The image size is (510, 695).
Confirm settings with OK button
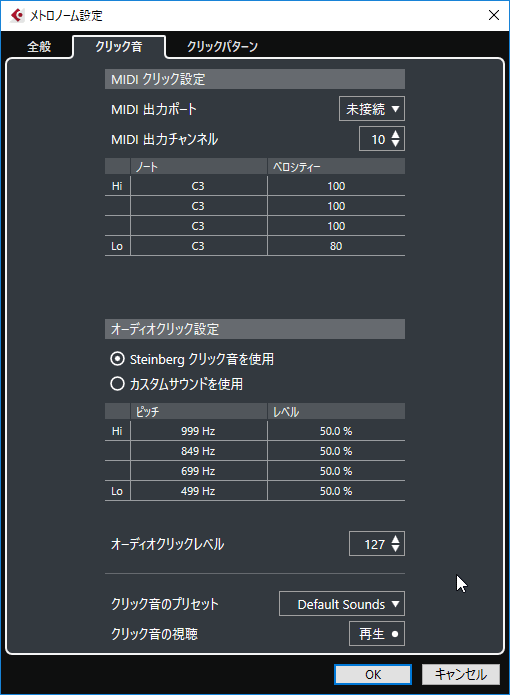coord(373,674)
